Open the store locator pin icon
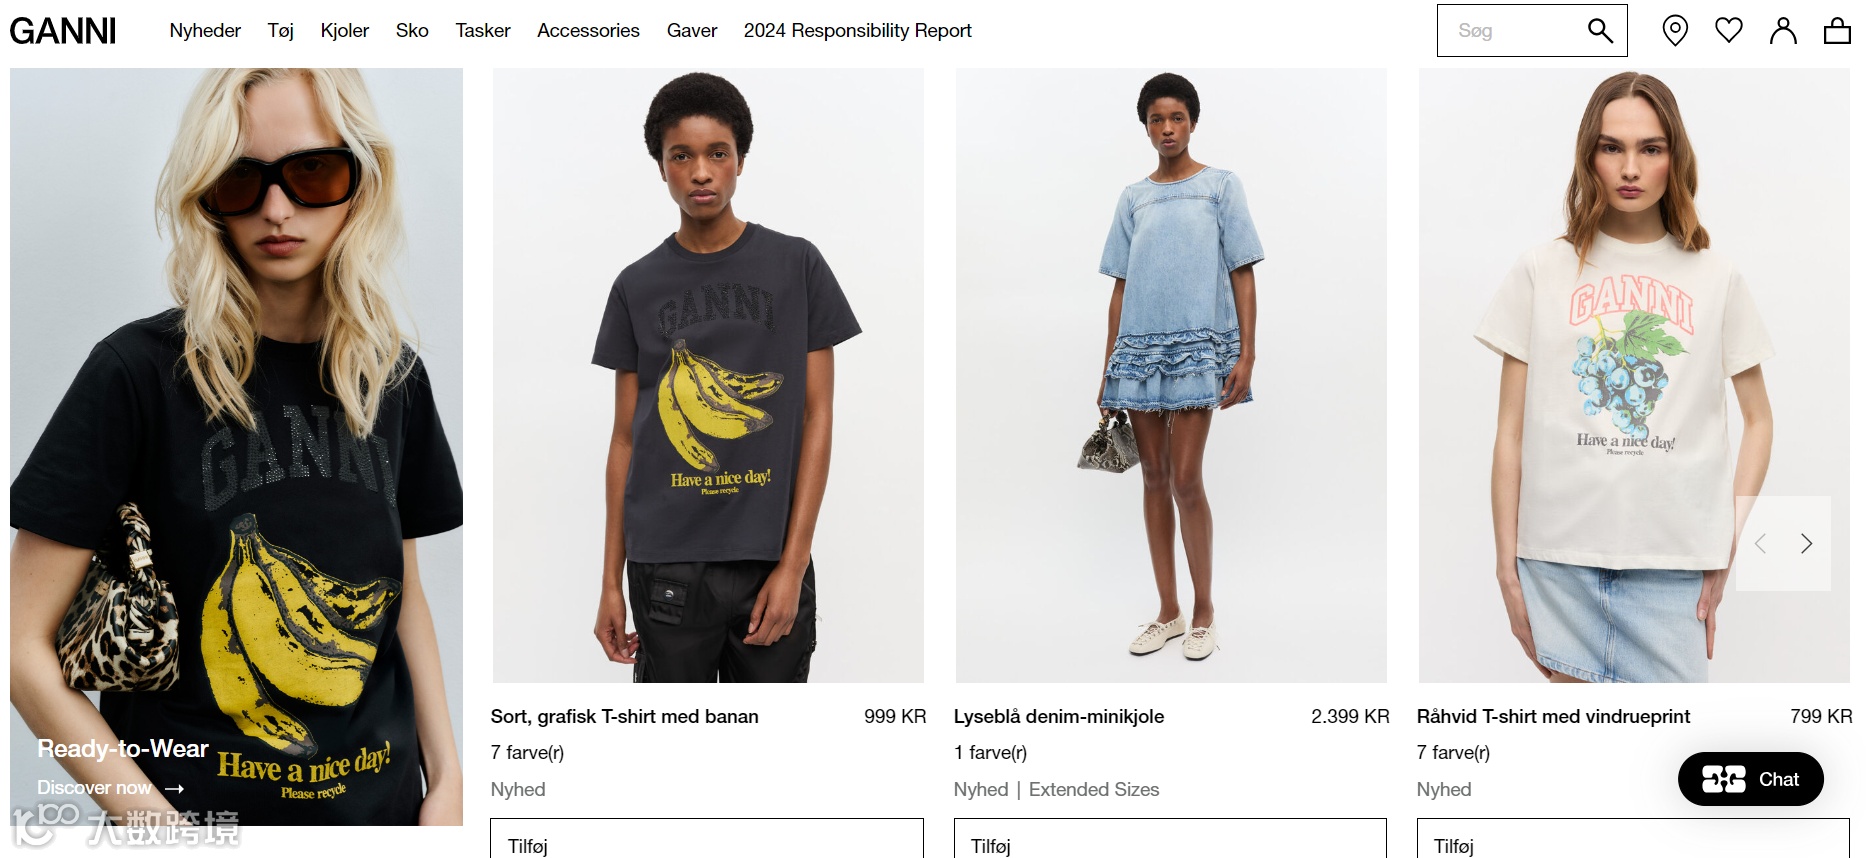 [x=1675, y=31]
